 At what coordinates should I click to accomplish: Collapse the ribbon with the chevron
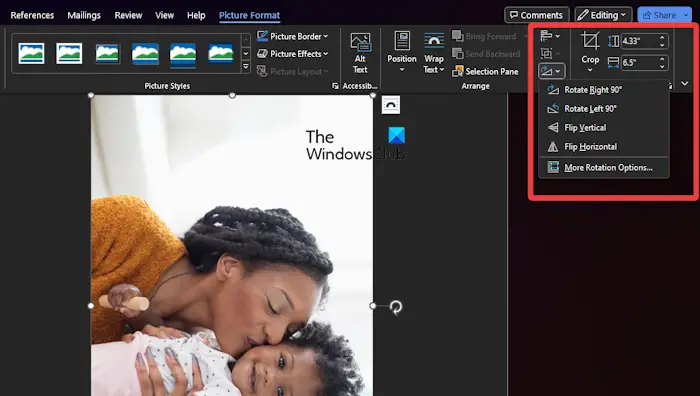click(685, 83)
